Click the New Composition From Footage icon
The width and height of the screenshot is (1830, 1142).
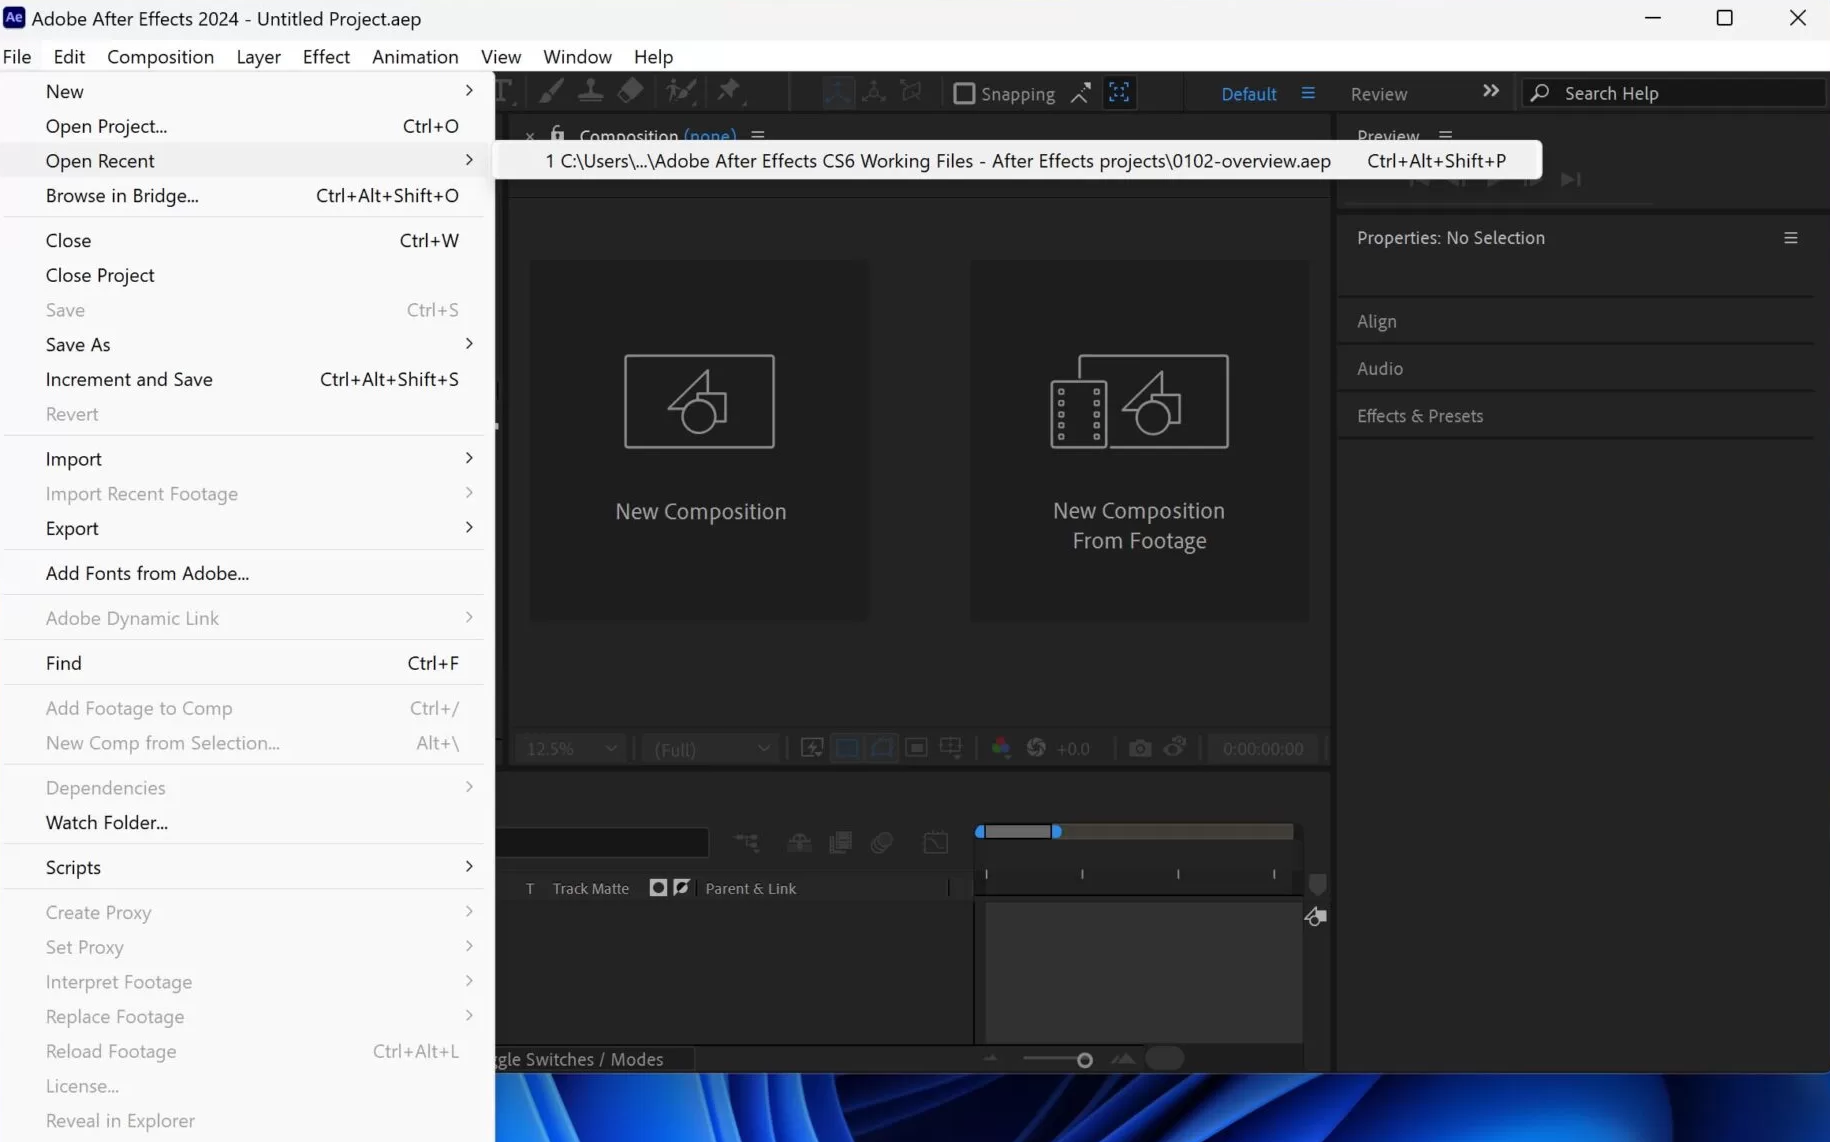tap(1139, 401)
